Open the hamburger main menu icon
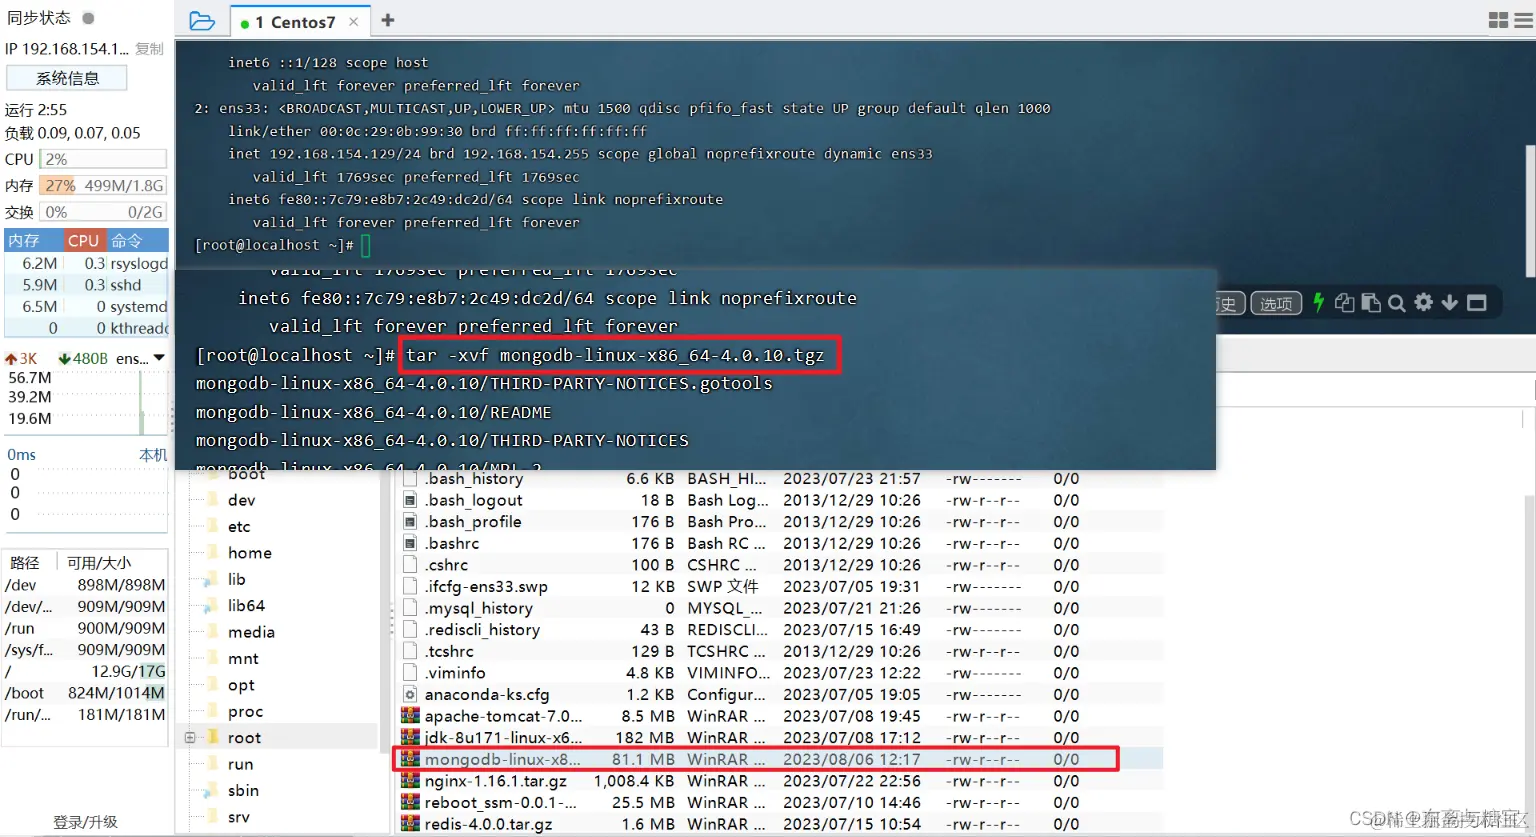 pyautogui.click(x=1524, y=20)
